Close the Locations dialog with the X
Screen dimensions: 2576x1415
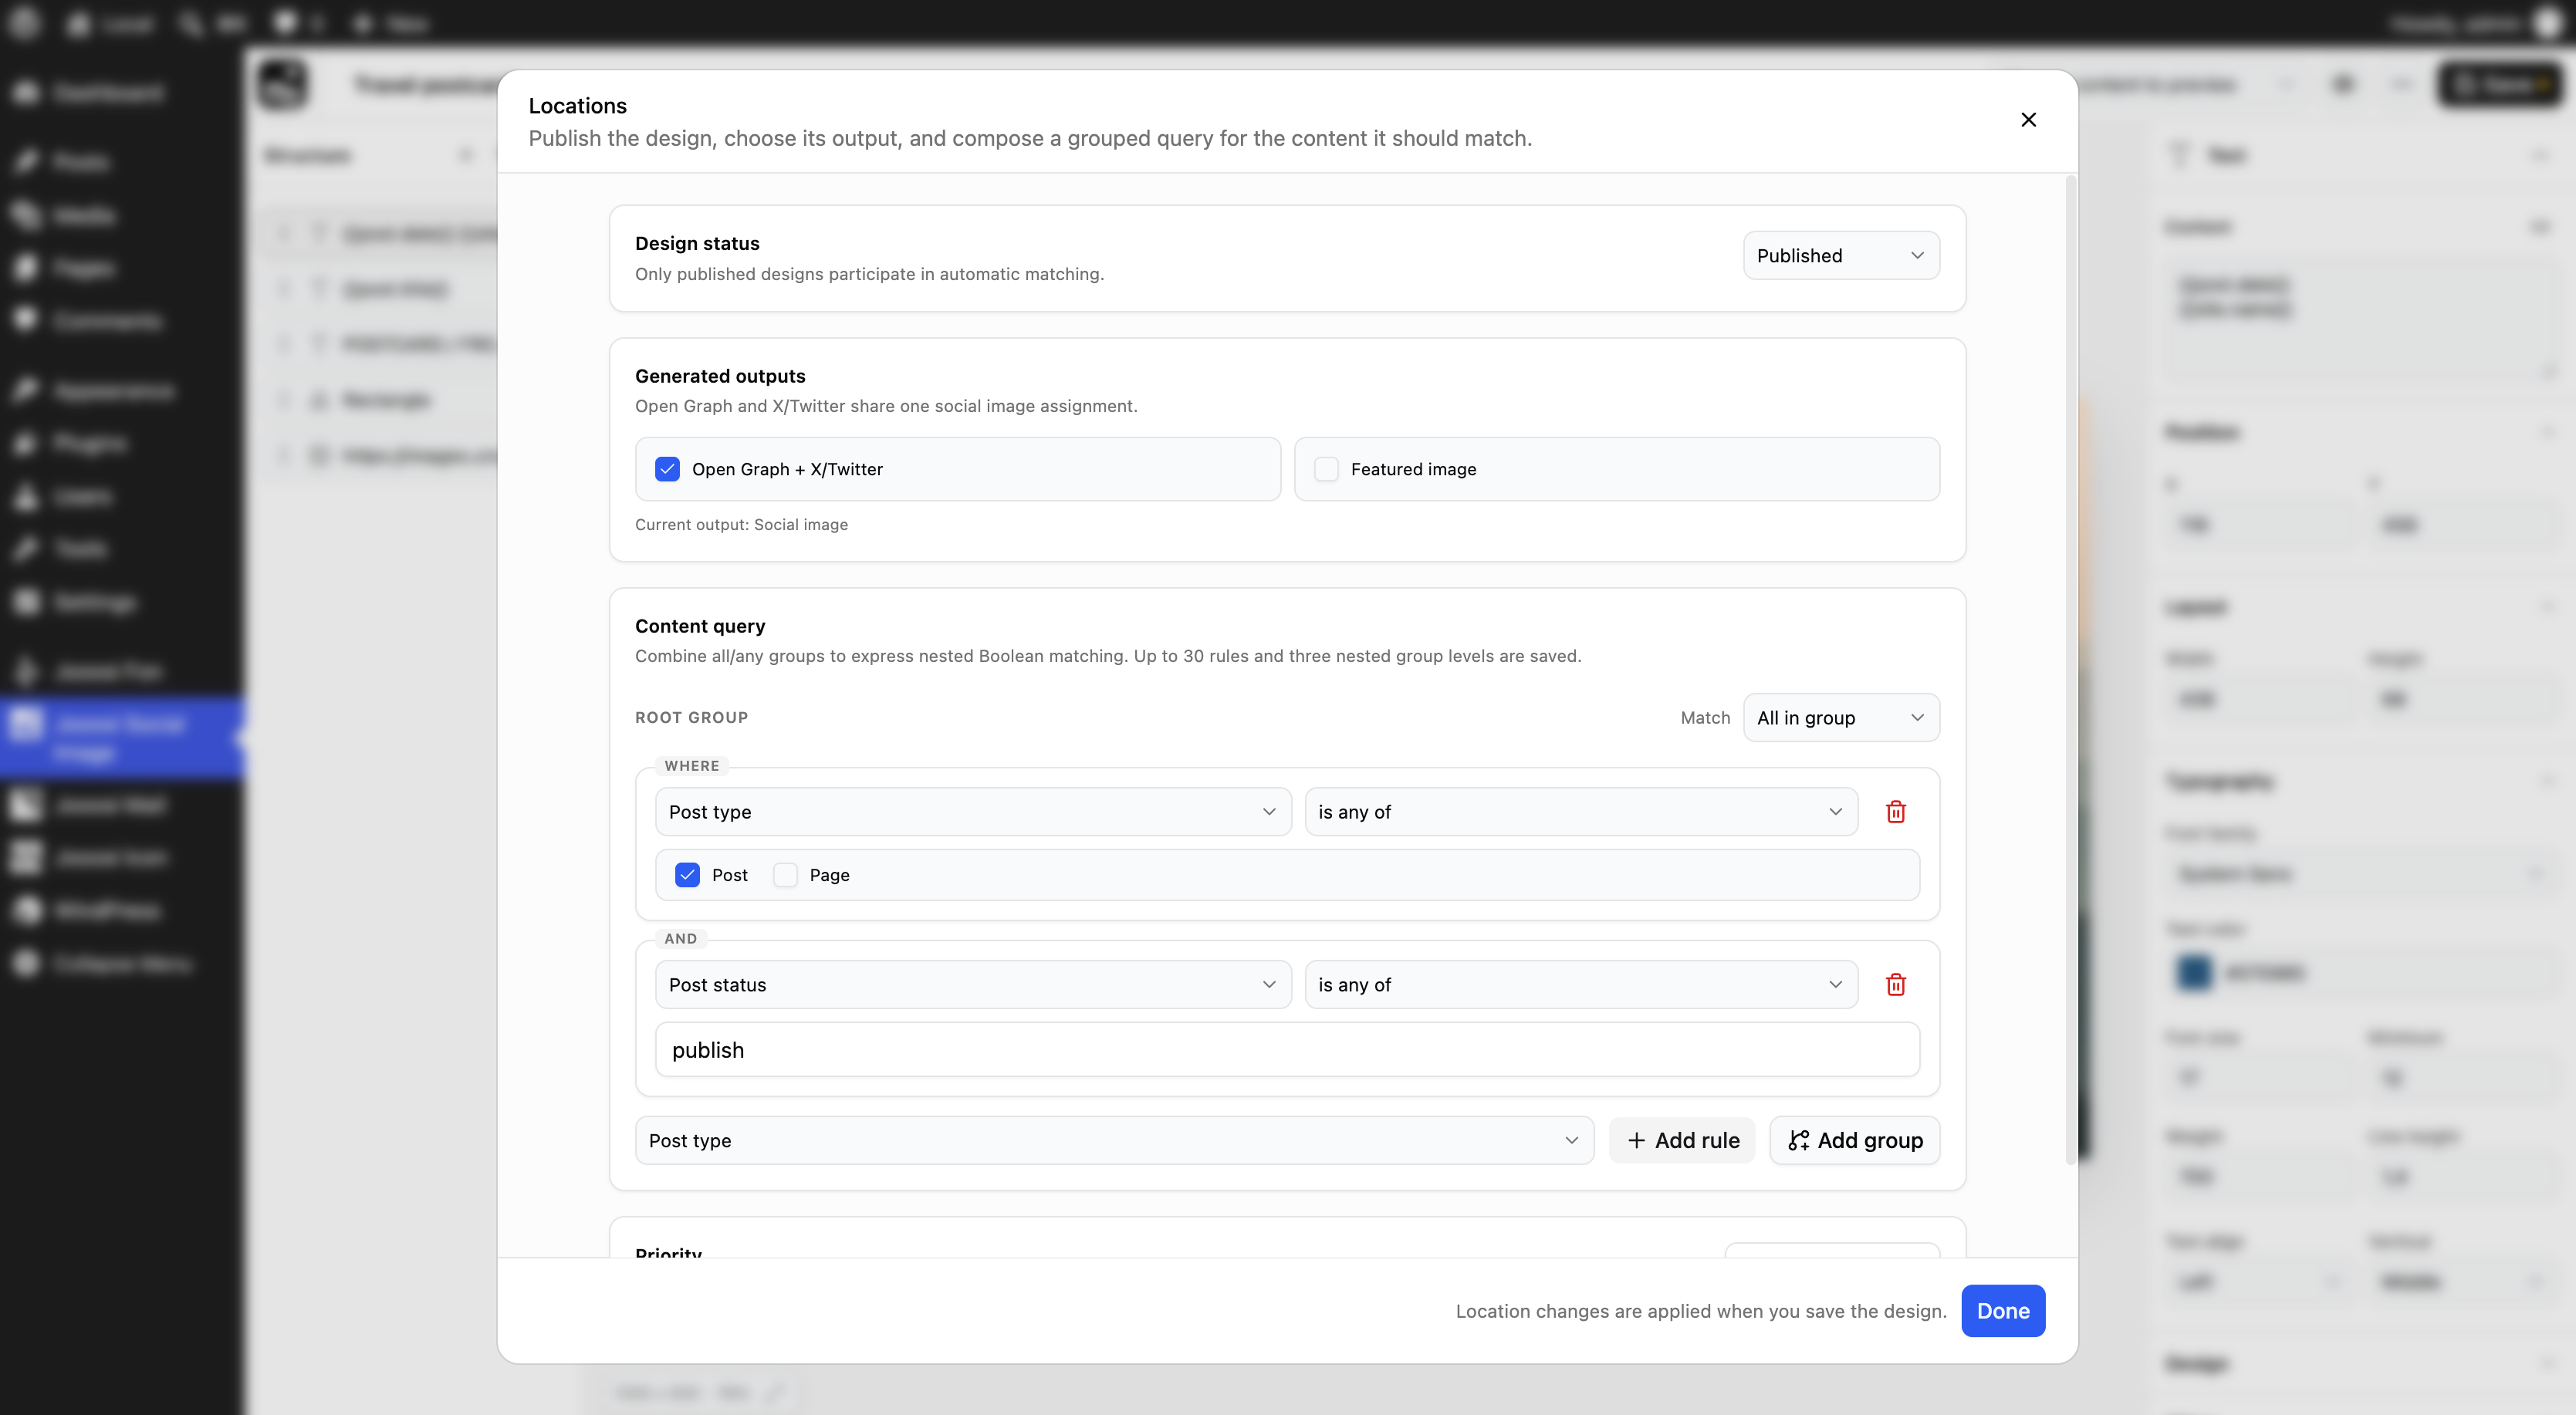pyautogui.click(x=2028, y=119)
